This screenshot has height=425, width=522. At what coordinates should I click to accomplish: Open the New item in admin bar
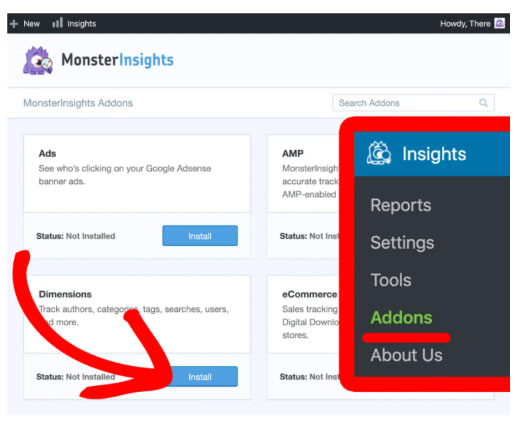tap(31, 24)
